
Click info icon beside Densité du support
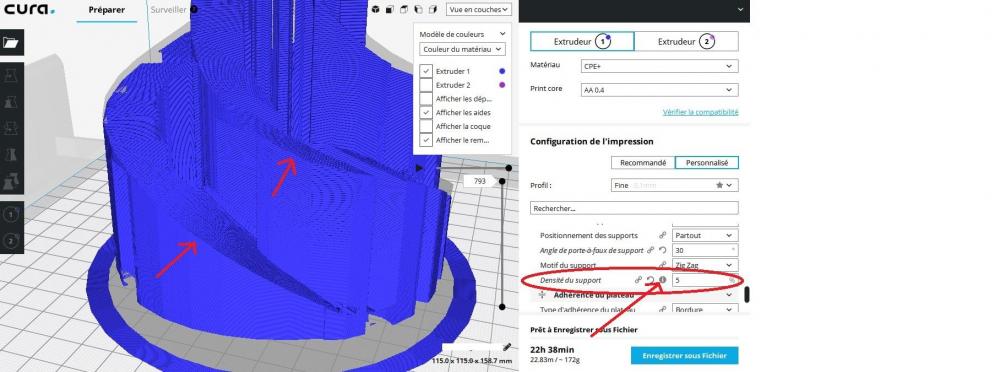click(662, 279)
